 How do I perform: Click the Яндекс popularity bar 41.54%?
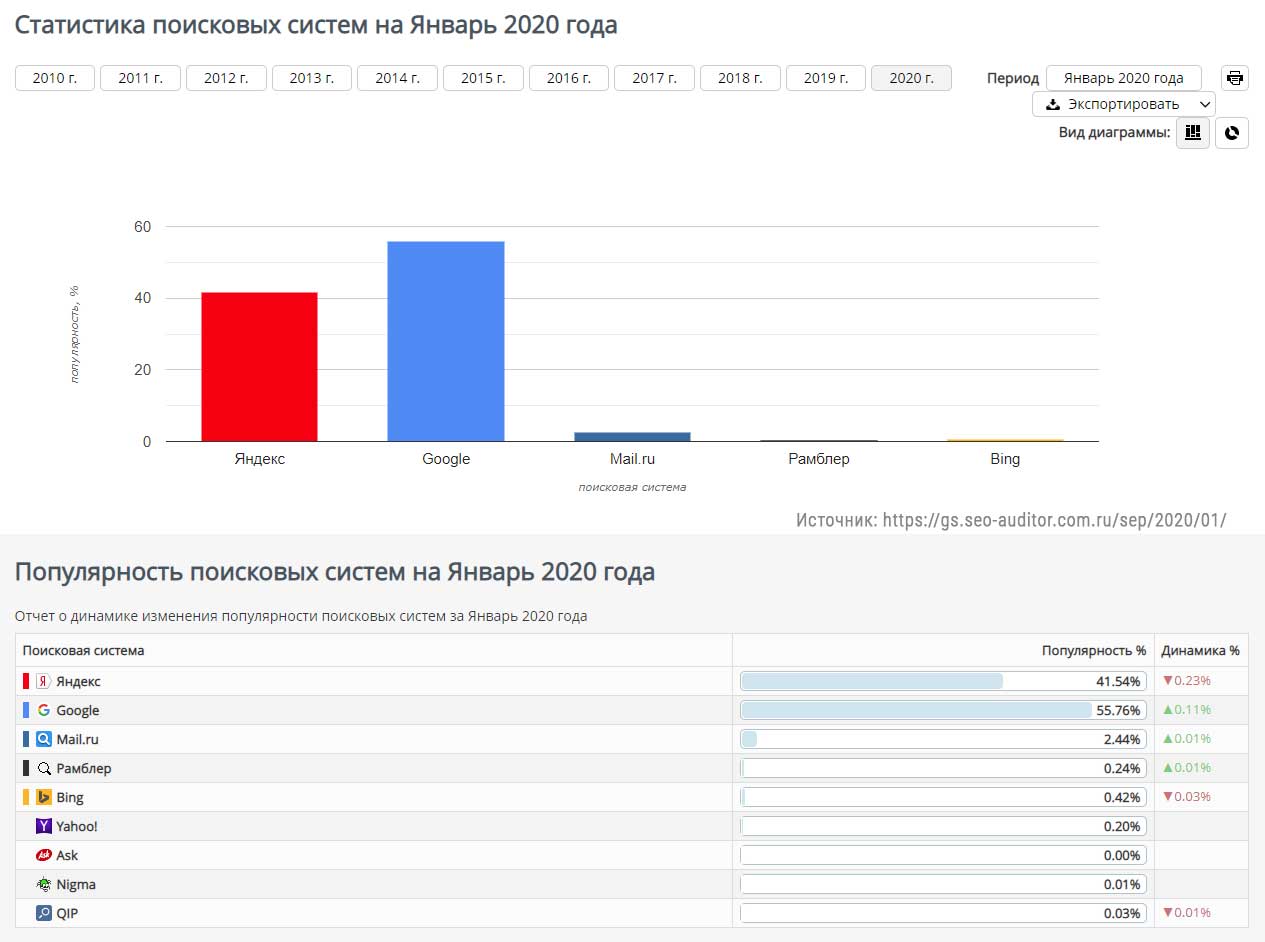pos(943,681)
